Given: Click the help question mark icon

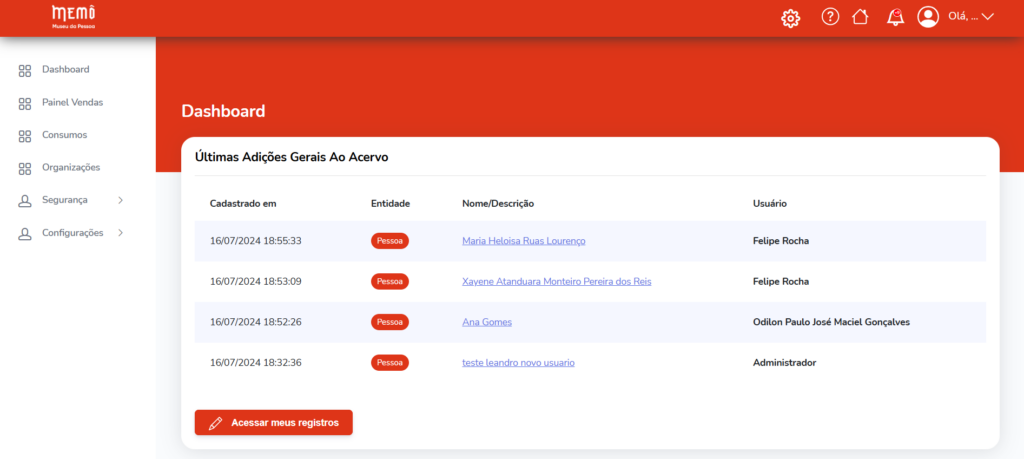Looking at the screenshot, I should tap(830, 17).
